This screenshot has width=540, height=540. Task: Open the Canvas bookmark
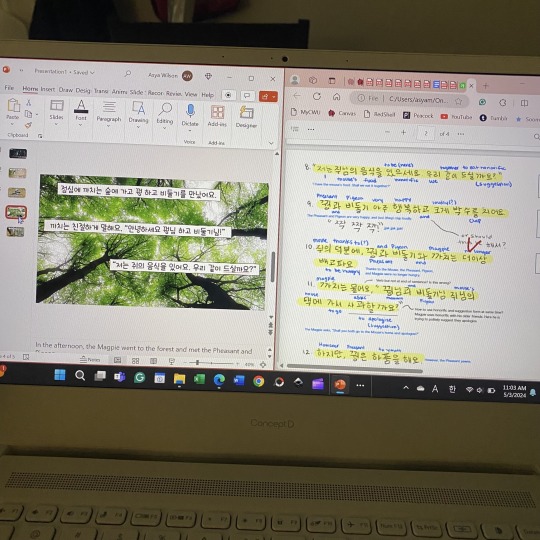pyautogui.click(x=342, y=113)
